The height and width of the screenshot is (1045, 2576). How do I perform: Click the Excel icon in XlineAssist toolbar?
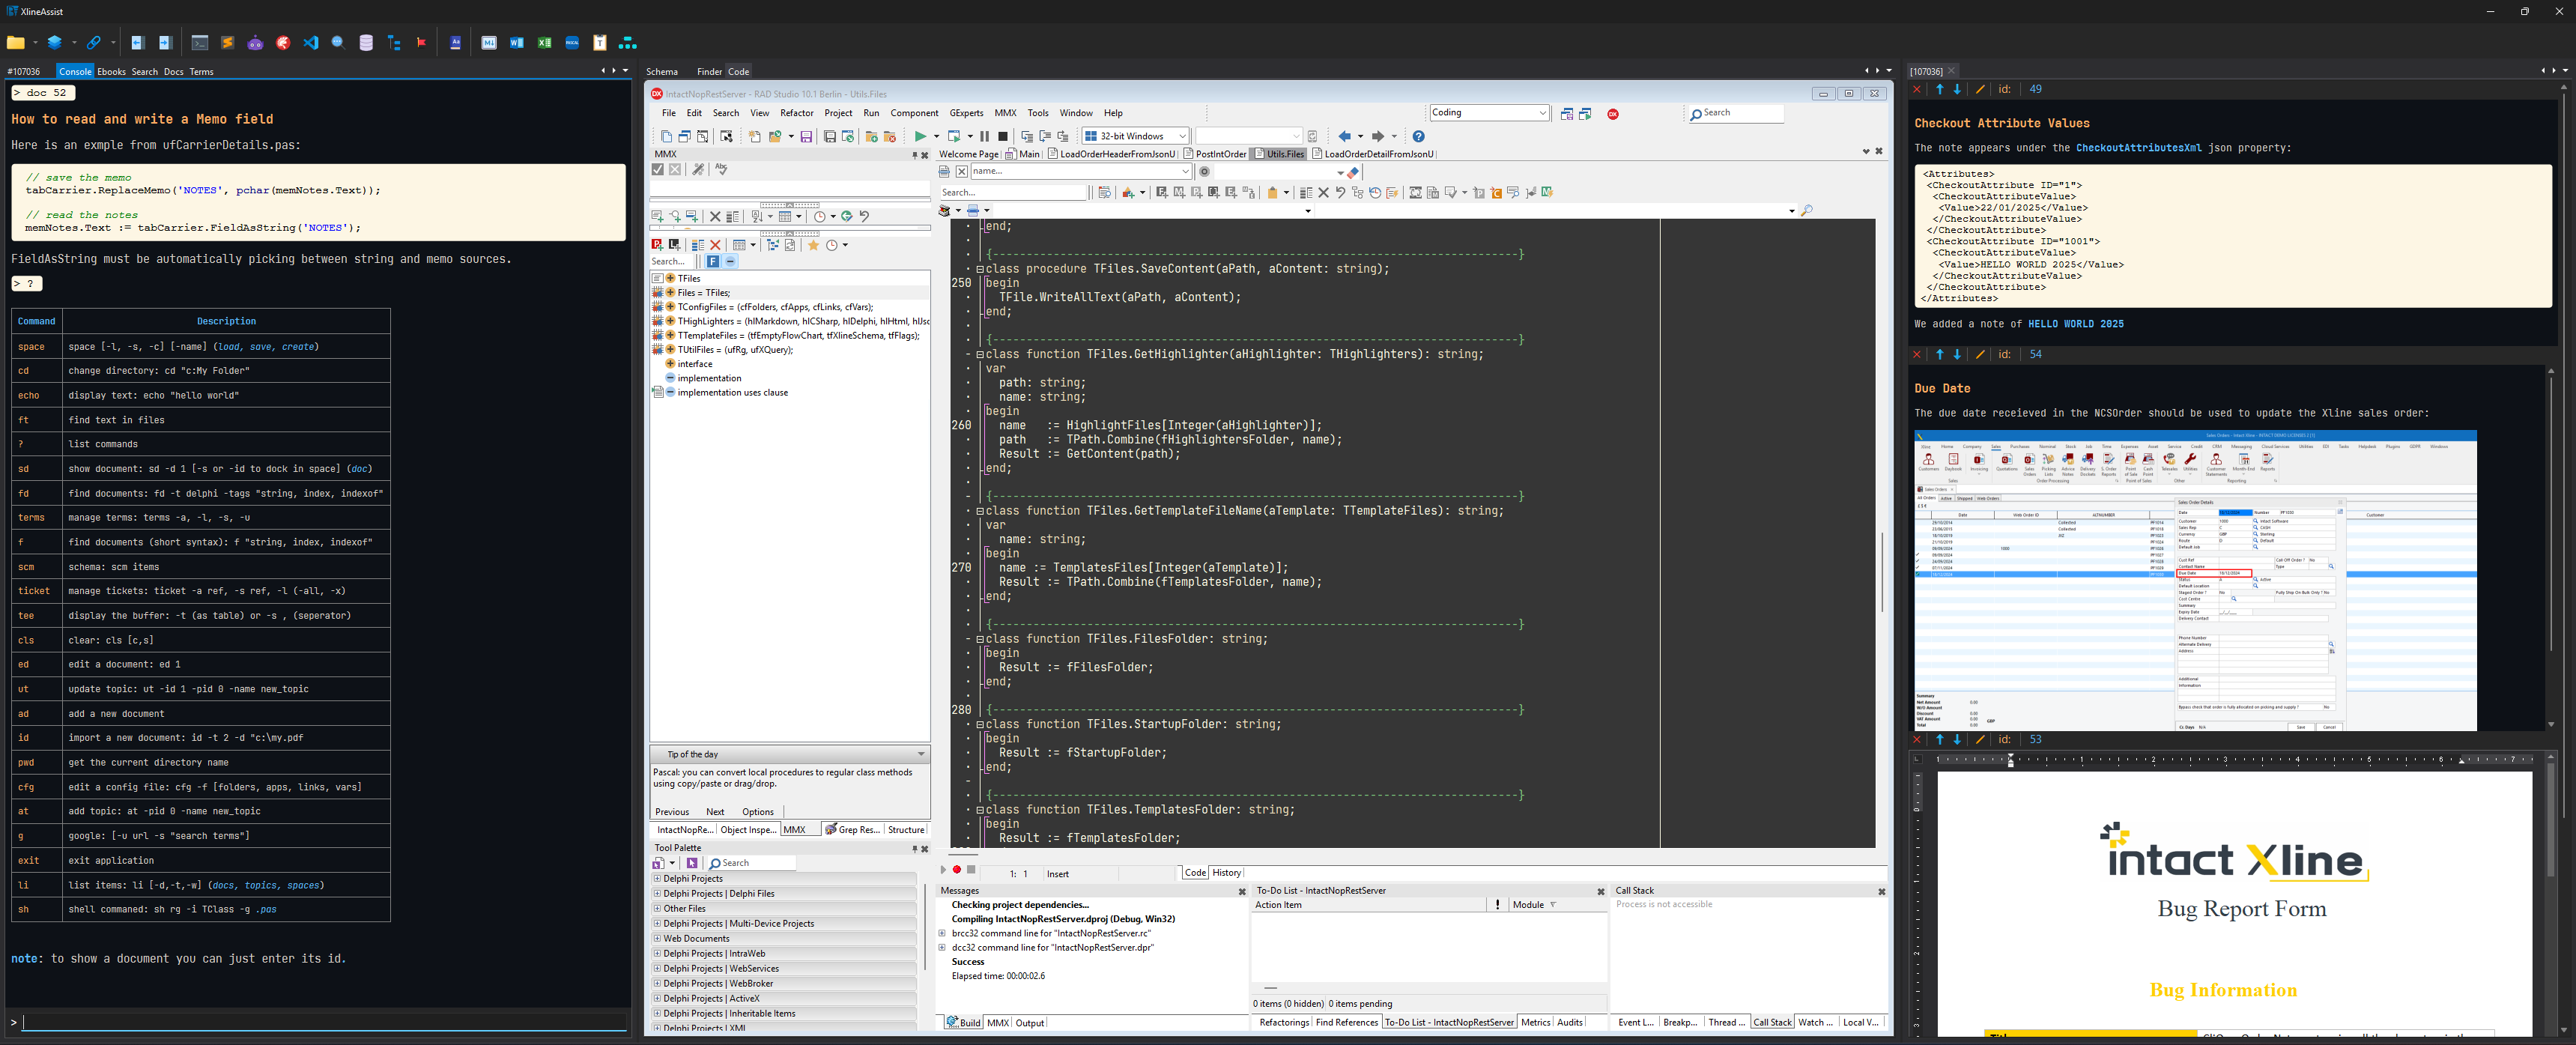[x=544, y=43]
